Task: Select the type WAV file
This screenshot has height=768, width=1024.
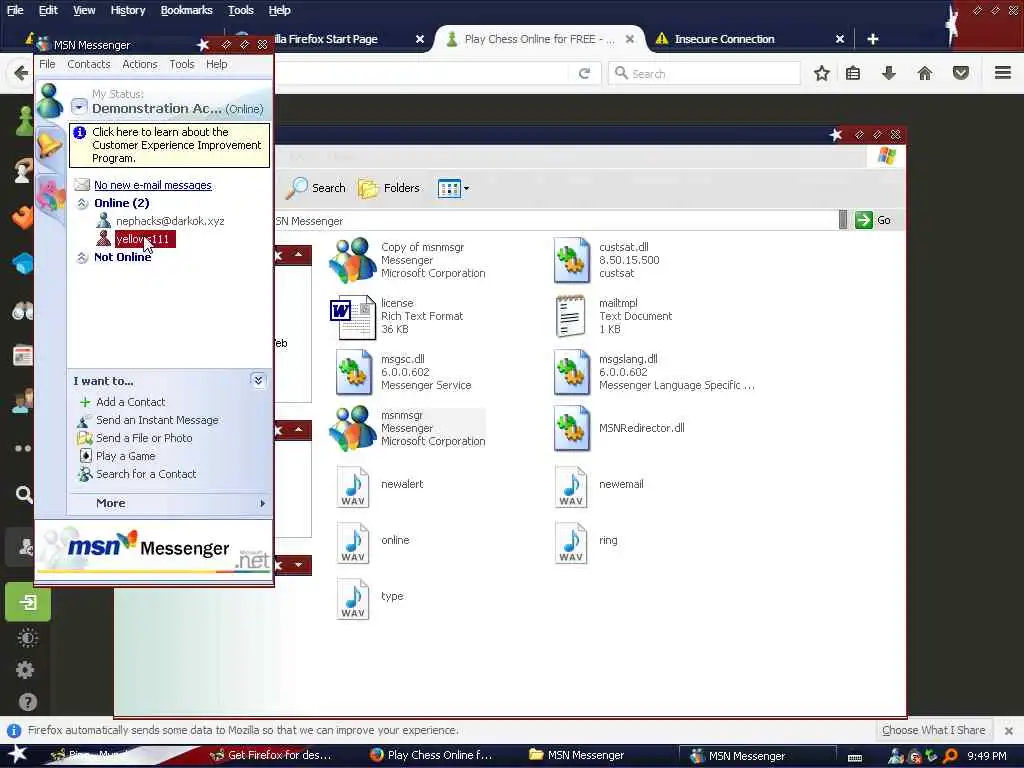Action: point(370,598)
